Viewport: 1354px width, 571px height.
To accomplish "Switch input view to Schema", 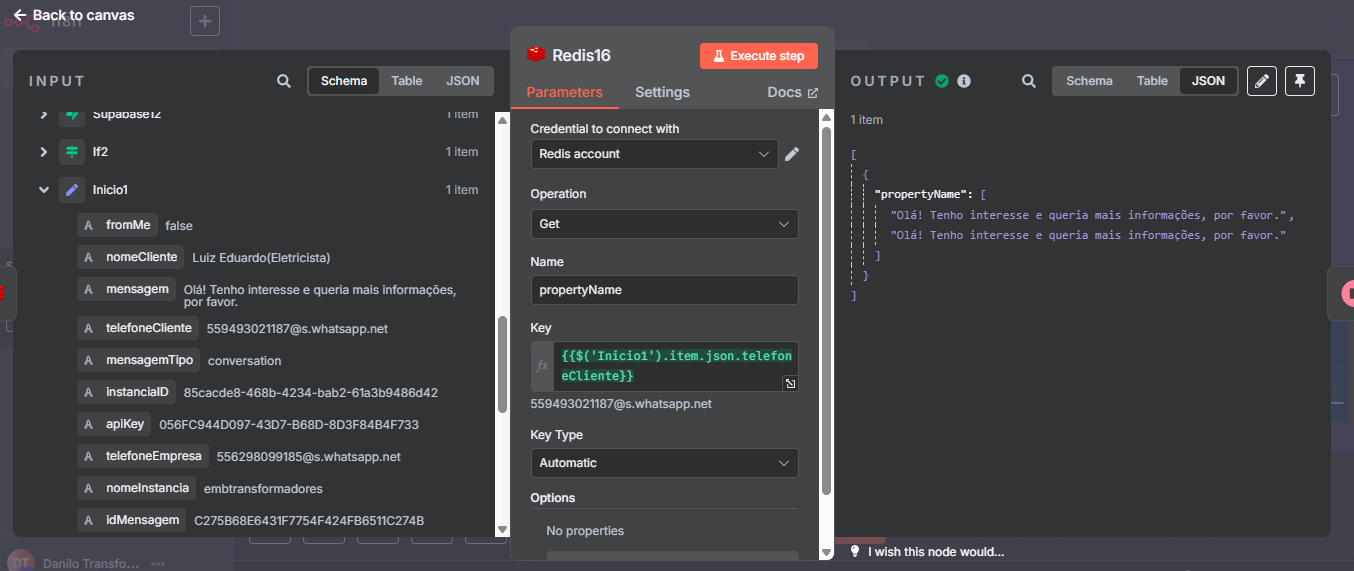I will (x=344, y=81).
